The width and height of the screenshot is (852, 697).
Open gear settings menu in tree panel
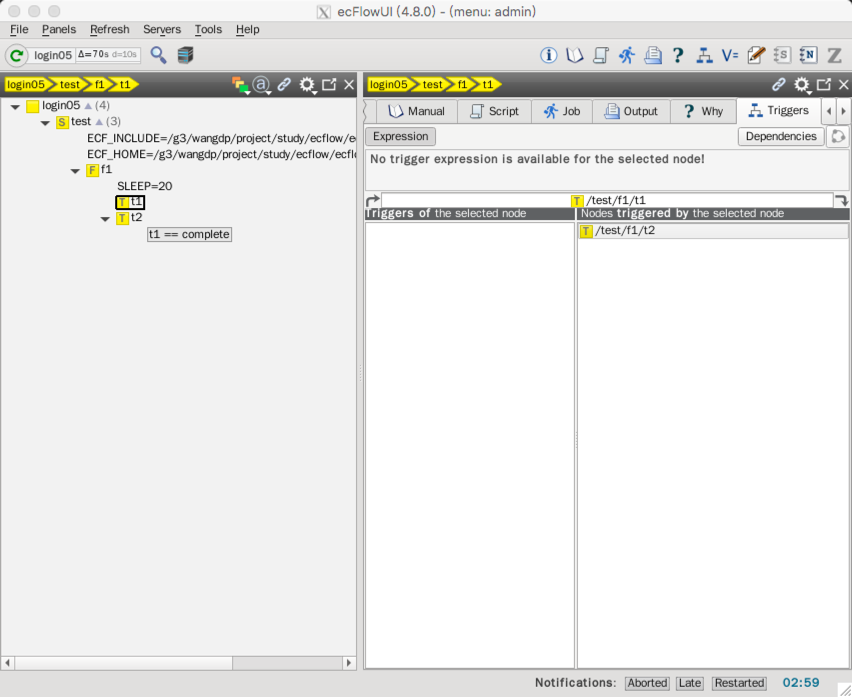click(308, 85)
